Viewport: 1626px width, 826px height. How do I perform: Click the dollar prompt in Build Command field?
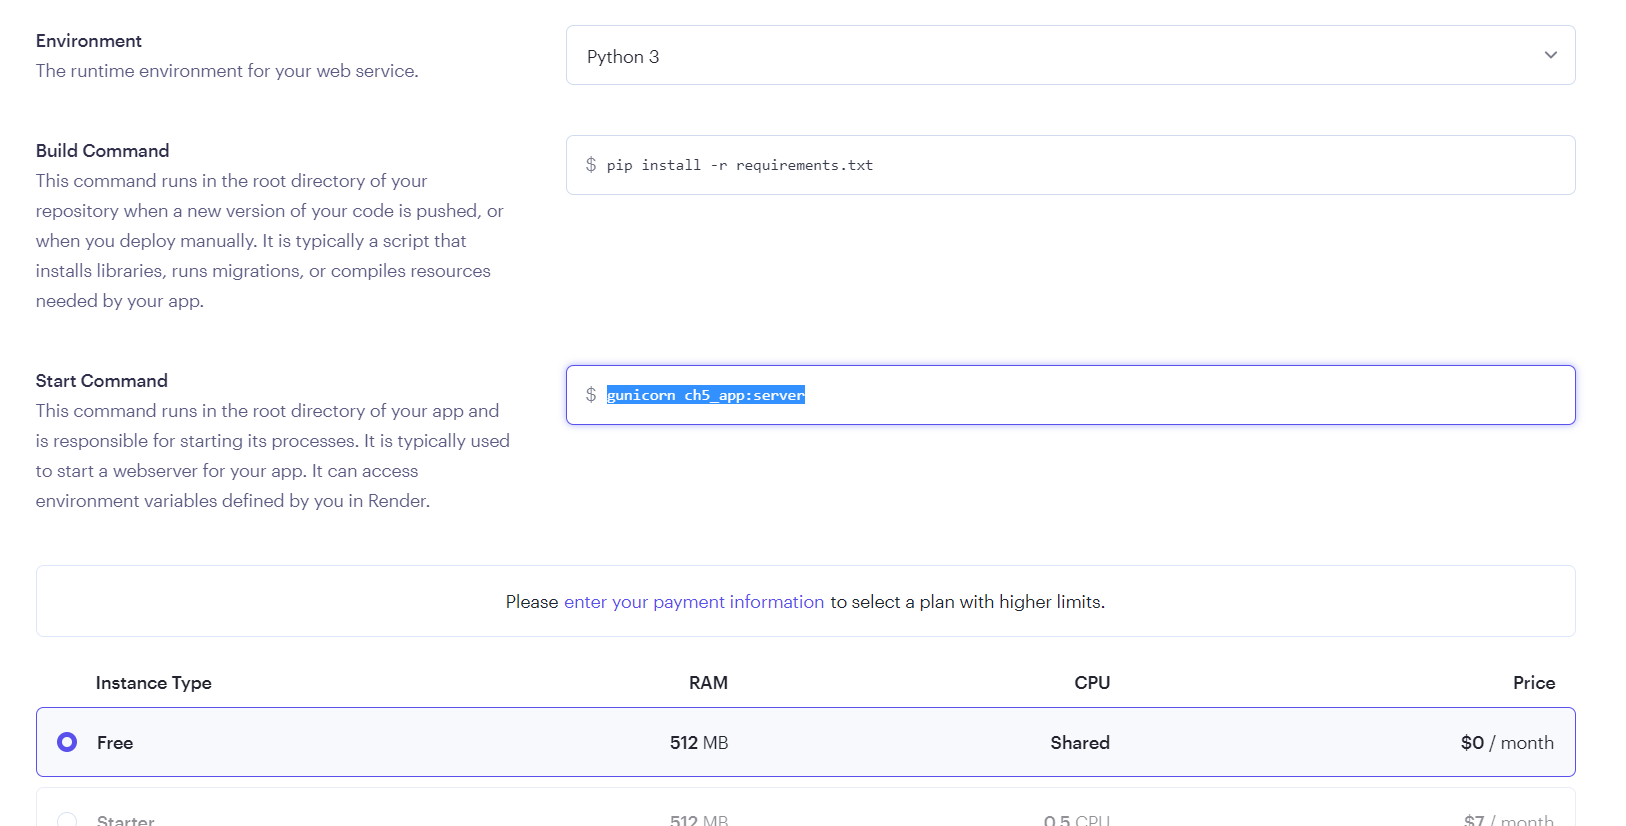coord(591,165)
